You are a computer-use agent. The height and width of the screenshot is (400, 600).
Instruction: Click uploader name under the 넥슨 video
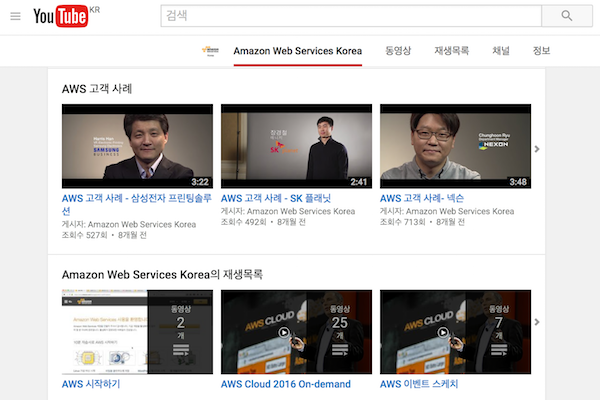[460, 211]
